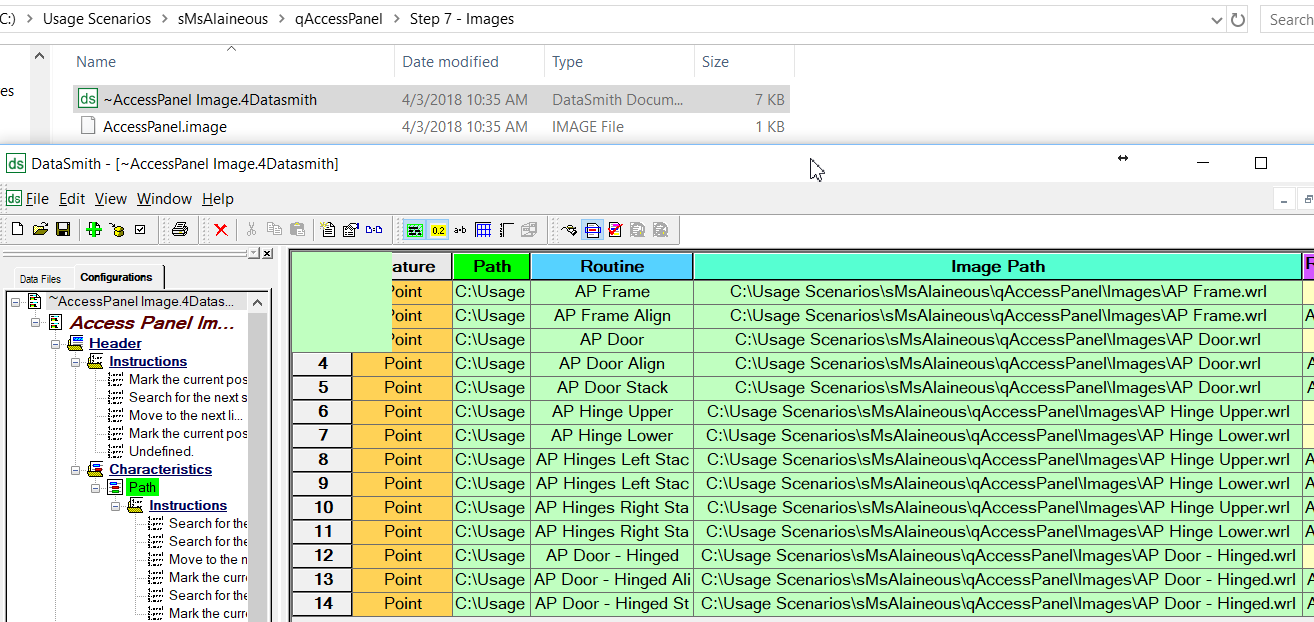The width and height of the screenshot is (1314, 622).
Task: Select the AccessPanel.image file in Explorer
Action: [164, 127]
